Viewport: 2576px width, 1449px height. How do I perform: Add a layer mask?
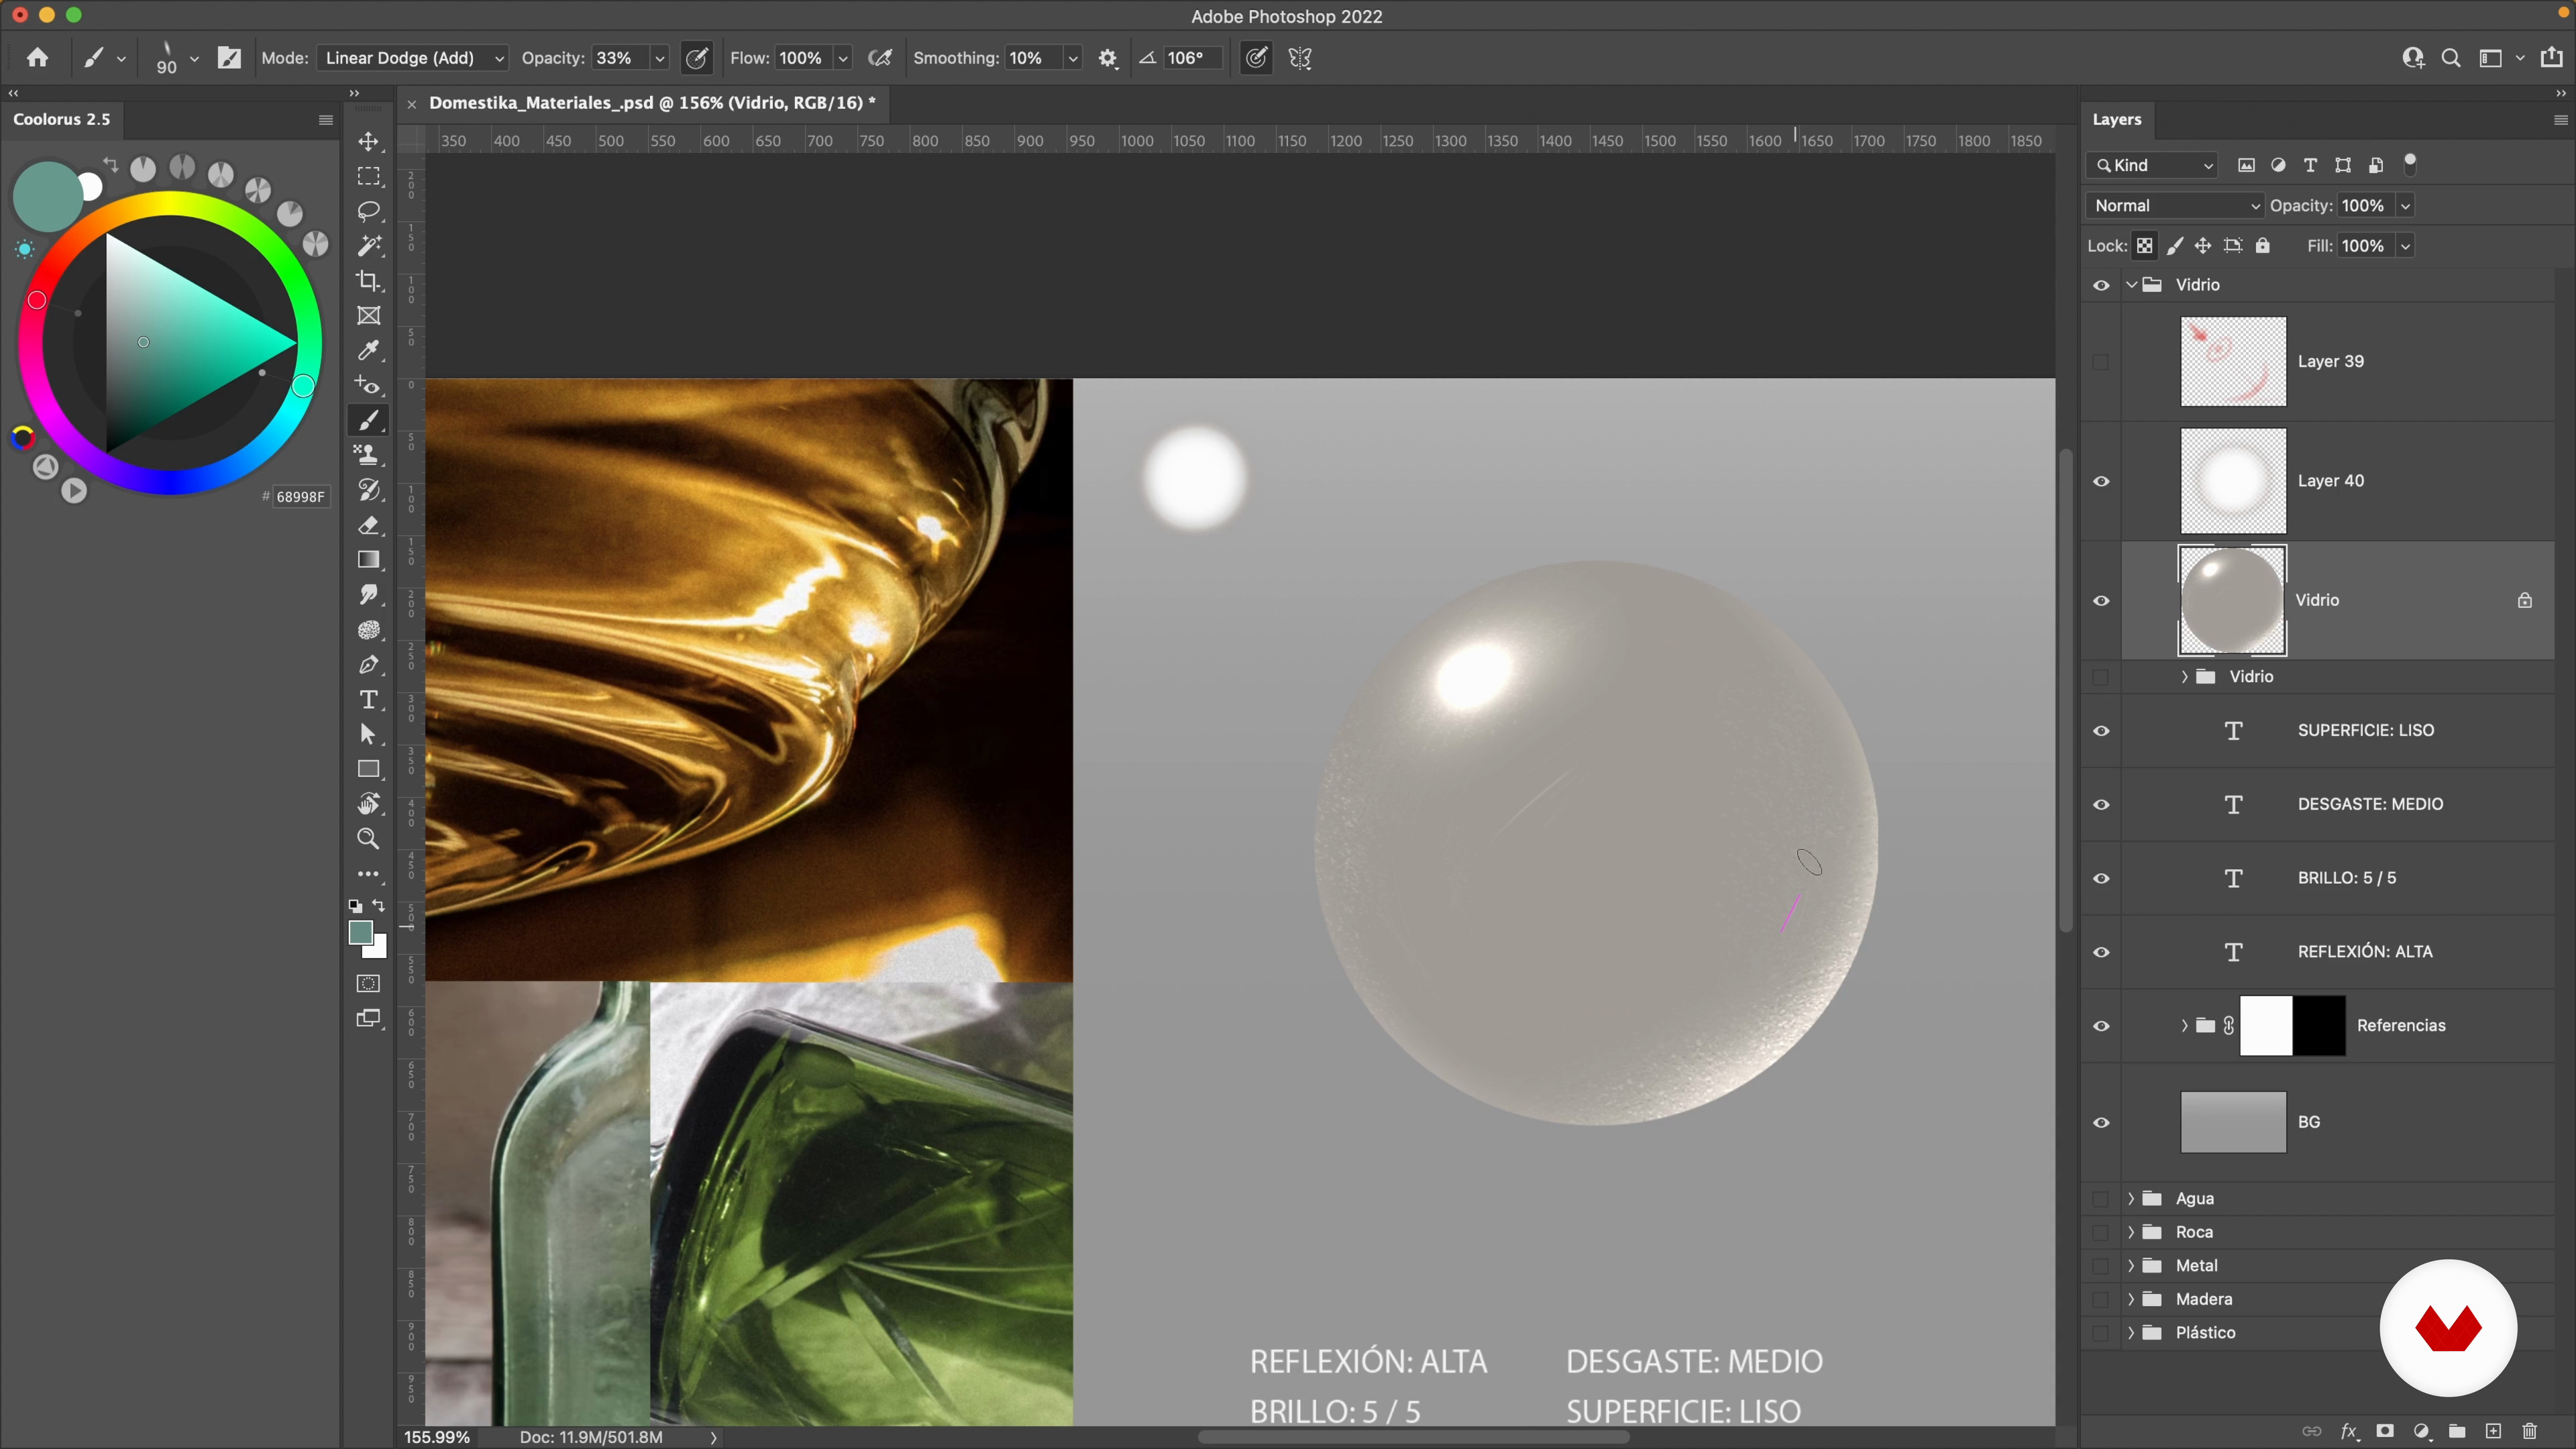(2385, 1431)
